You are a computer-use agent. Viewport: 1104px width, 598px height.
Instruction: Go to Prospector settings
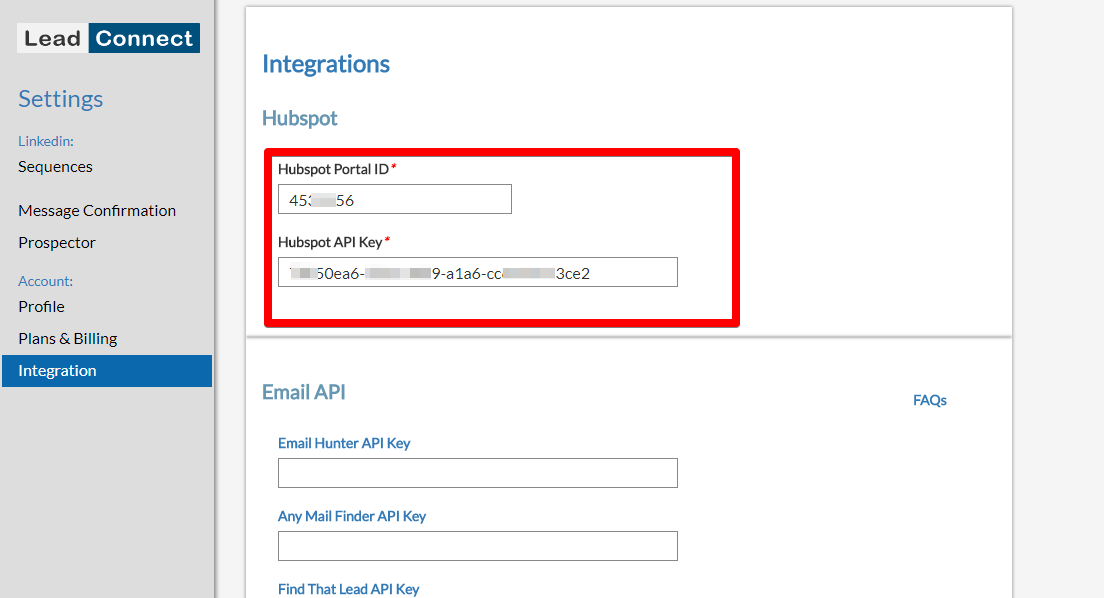point(56,242)
